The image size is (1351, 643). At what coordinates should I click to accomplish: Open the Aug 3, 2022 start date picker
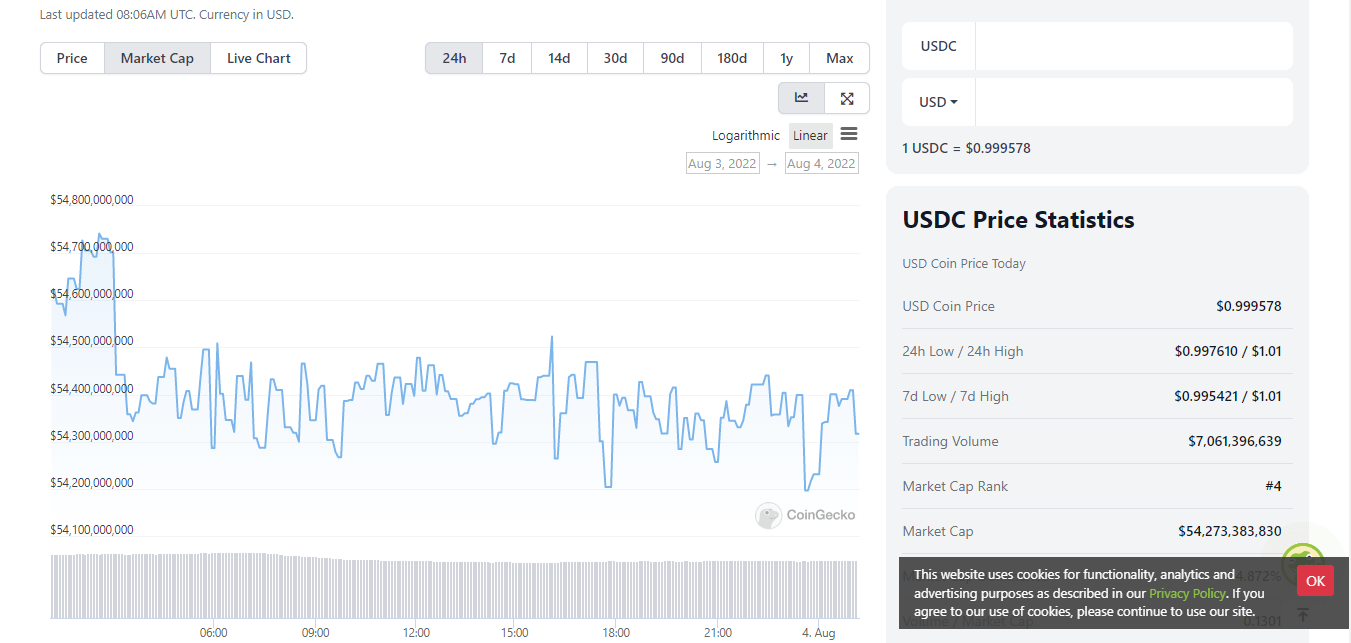click(722, 164)
